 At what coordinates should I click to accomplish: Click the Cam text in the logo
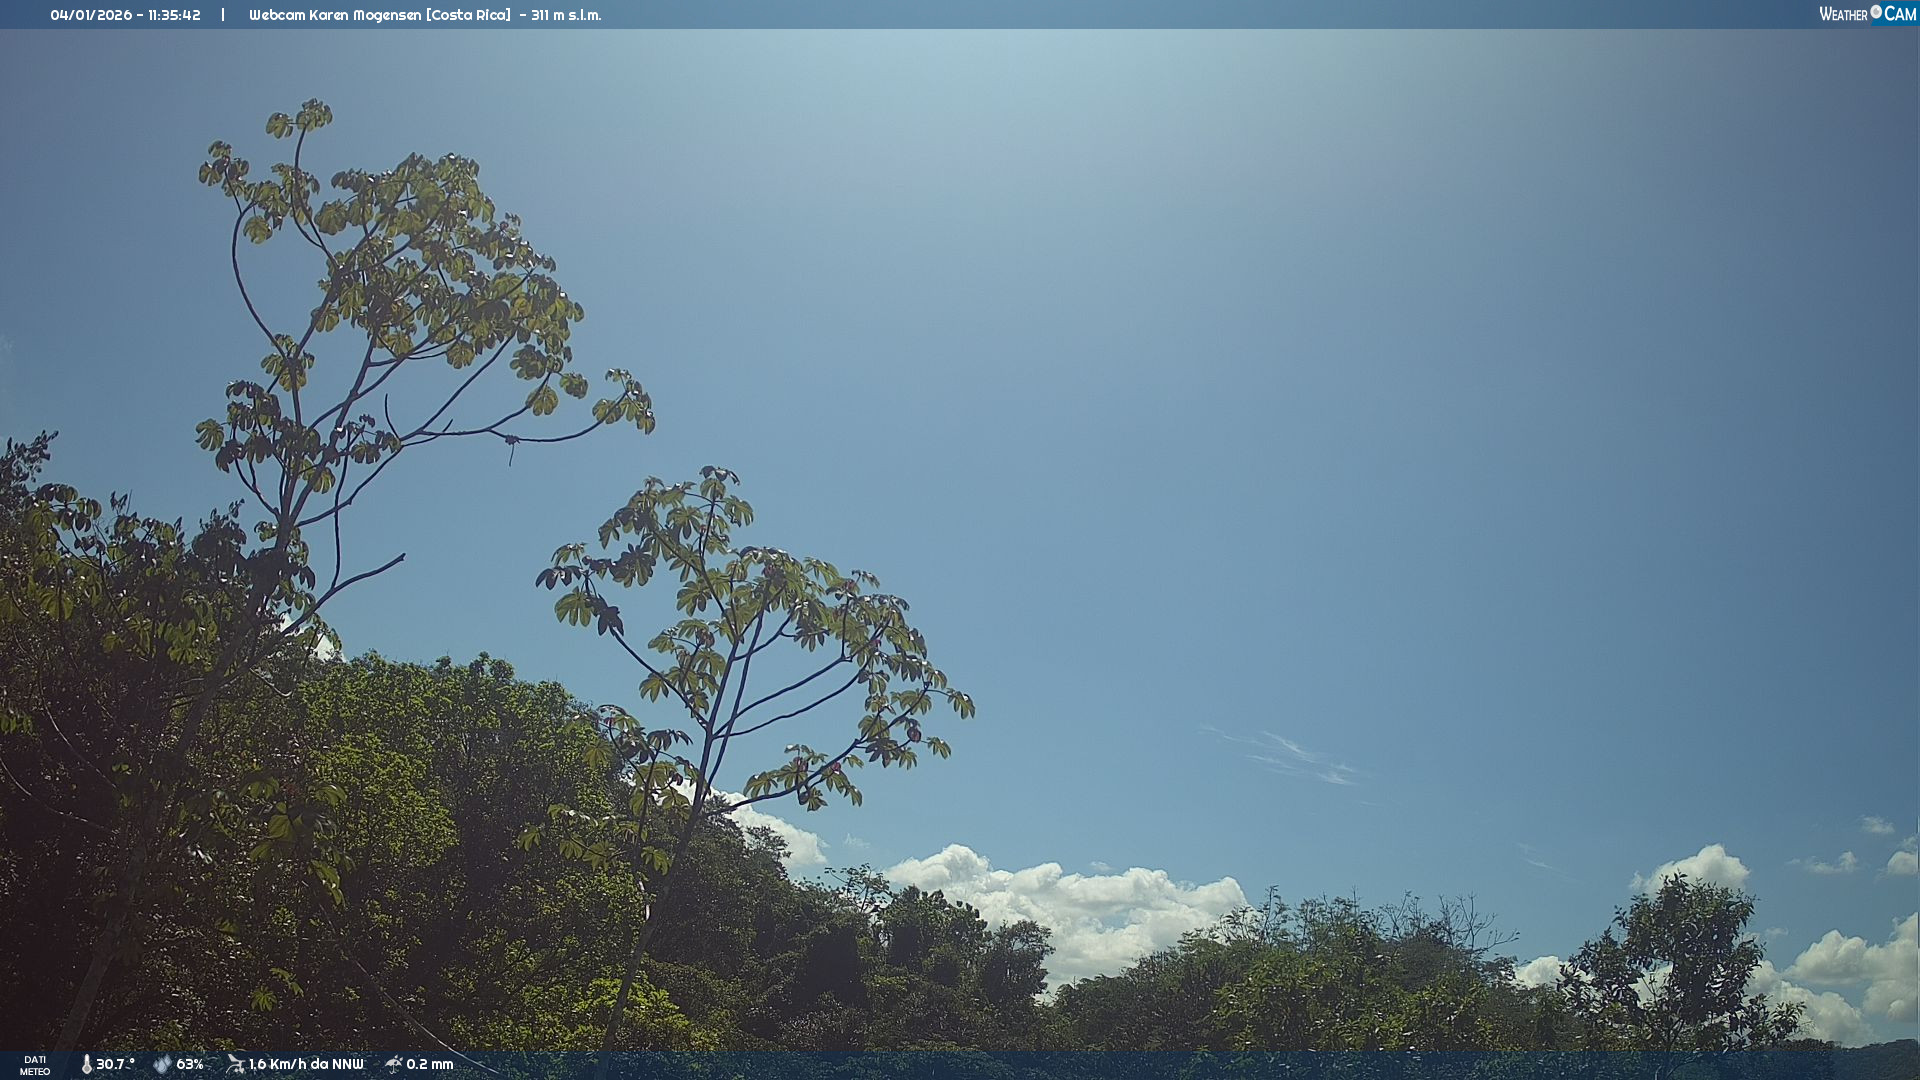(1900, 14)
